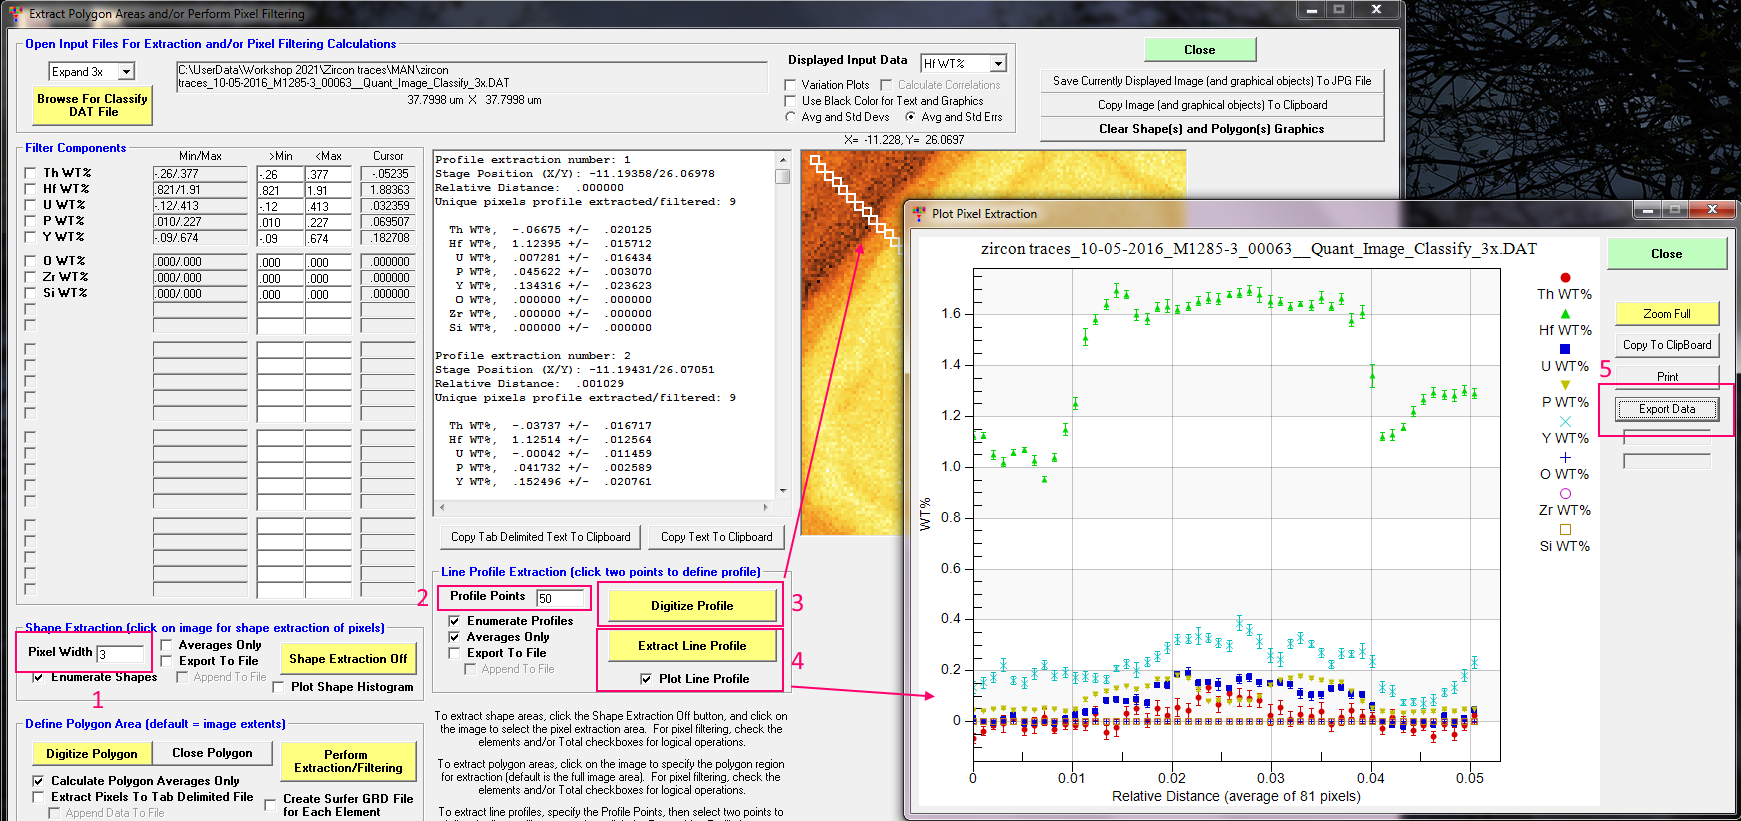This screenshot has height=821, width=1741.
Task: Click the blue square U WT% legend marker
Action: (1565, 349)
